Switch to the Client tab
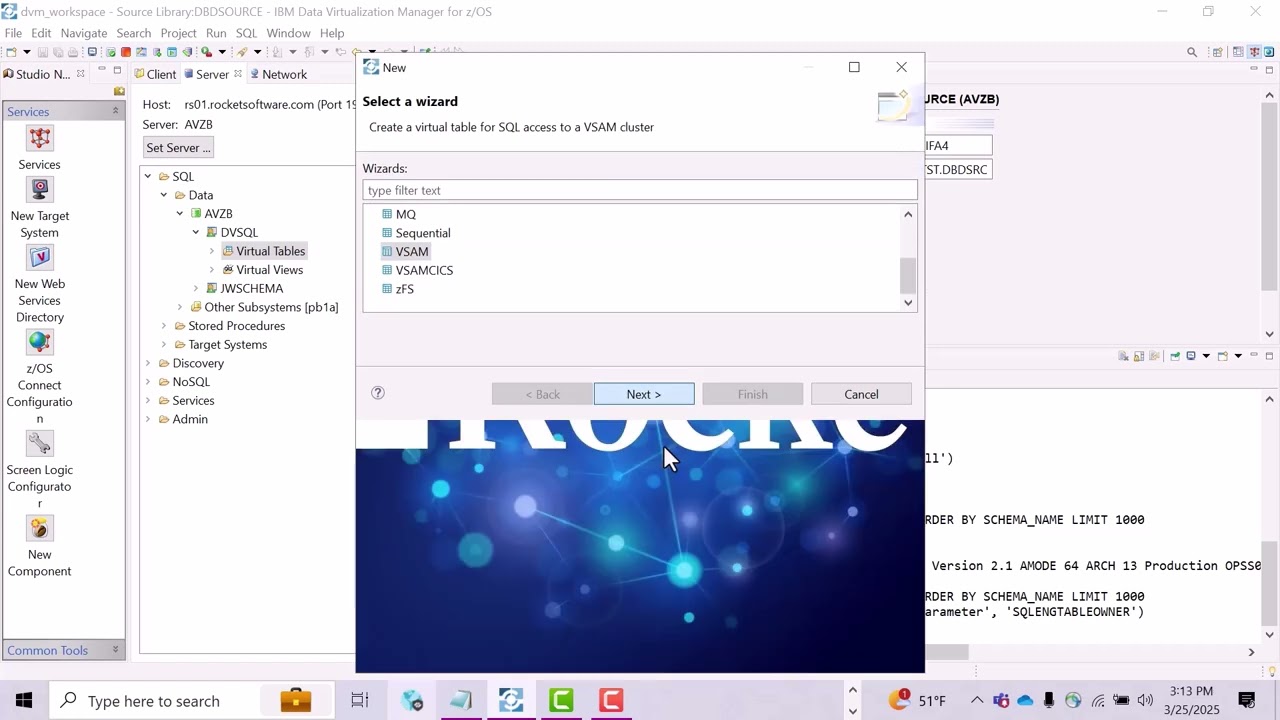The image size is (1280, 720). pyautogui.click(x=155, y=74)
